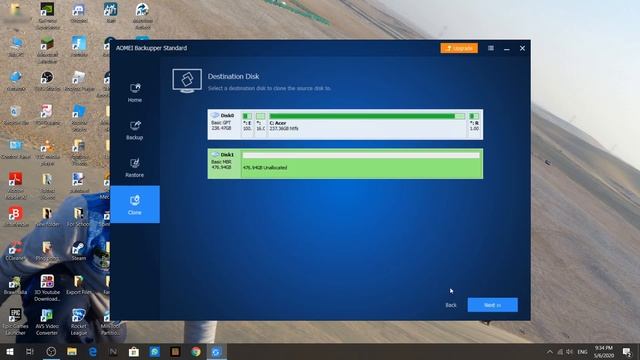Screen dimensions: 640x360
Task: Click the first small E partition on Disk0
Action: [247, 124]
